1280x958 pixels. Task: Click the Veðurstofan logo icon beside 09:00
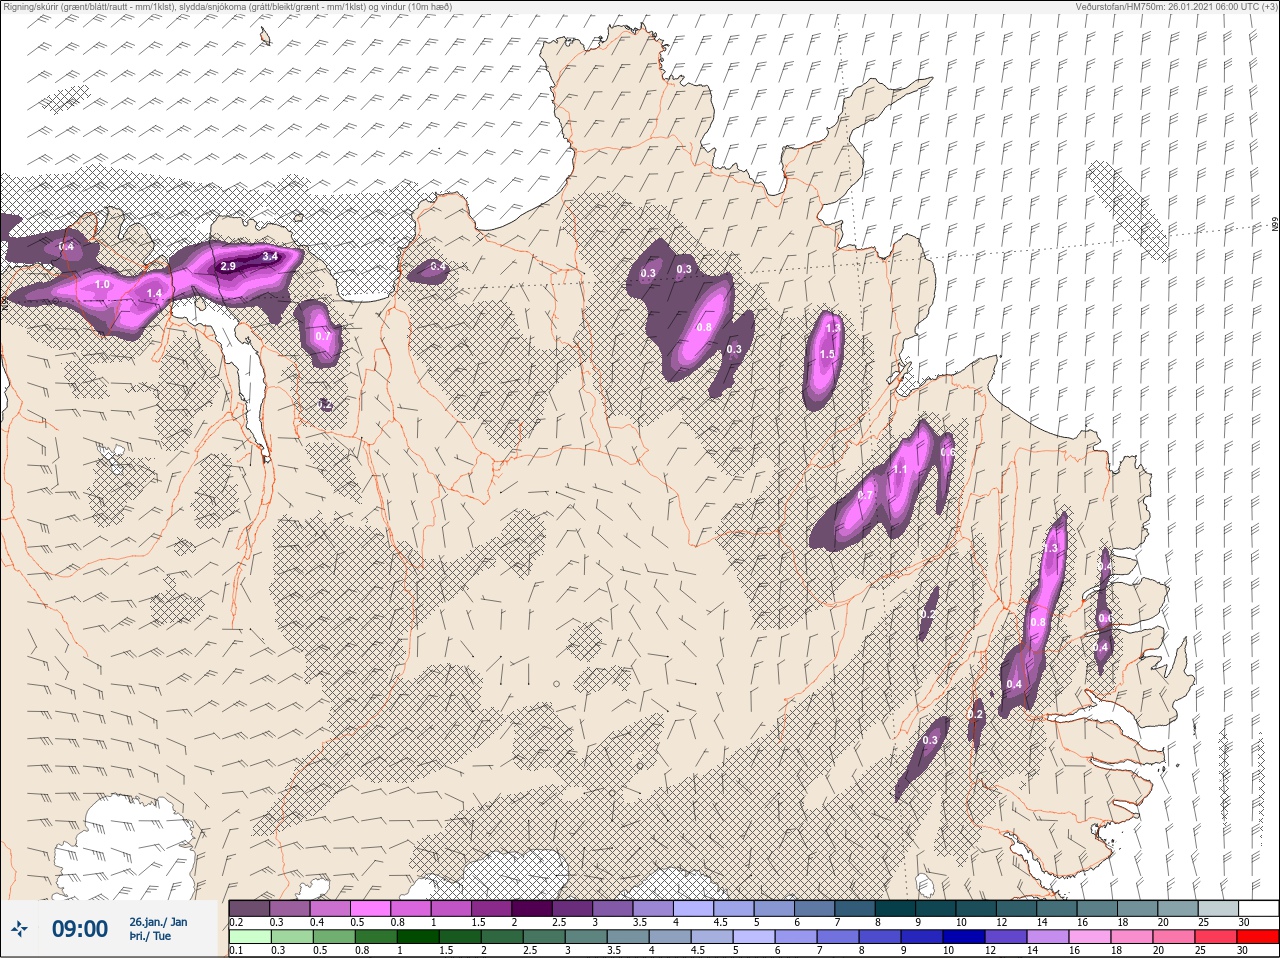(20, 929)
